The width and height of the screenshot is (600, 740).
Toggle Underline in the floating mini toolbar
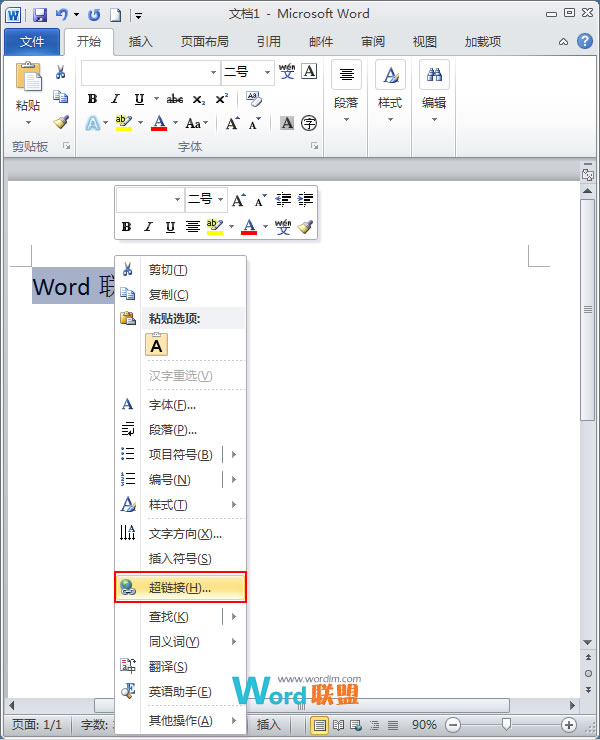pyautogui.click(x=169, y=227)
